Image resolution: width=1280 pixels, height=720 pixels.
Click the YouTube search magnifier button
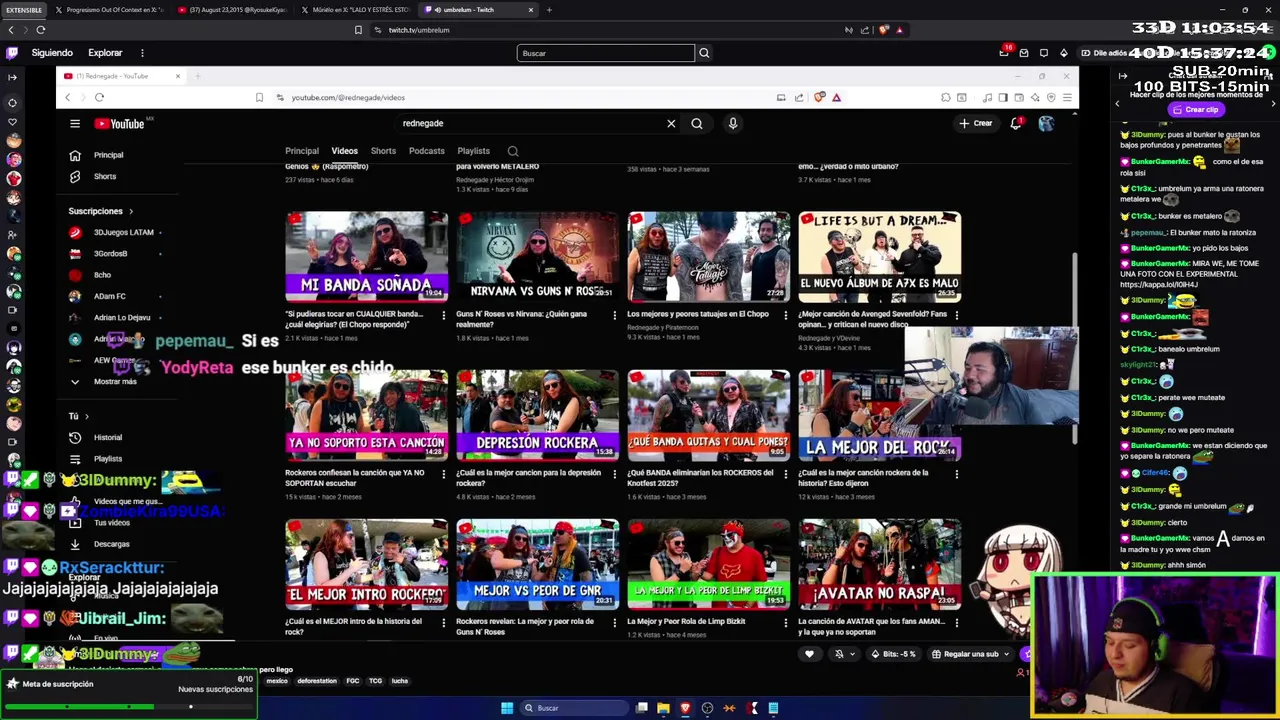pyautogui.click(x=697, y=123)
